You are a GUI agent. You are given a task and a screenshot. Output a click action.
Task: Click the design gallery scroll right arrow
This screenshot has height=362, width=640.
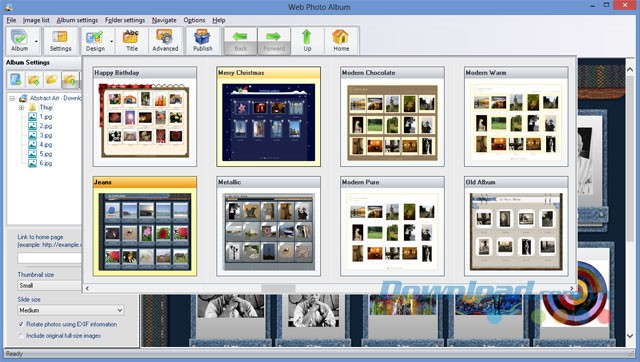pos(571,289)
